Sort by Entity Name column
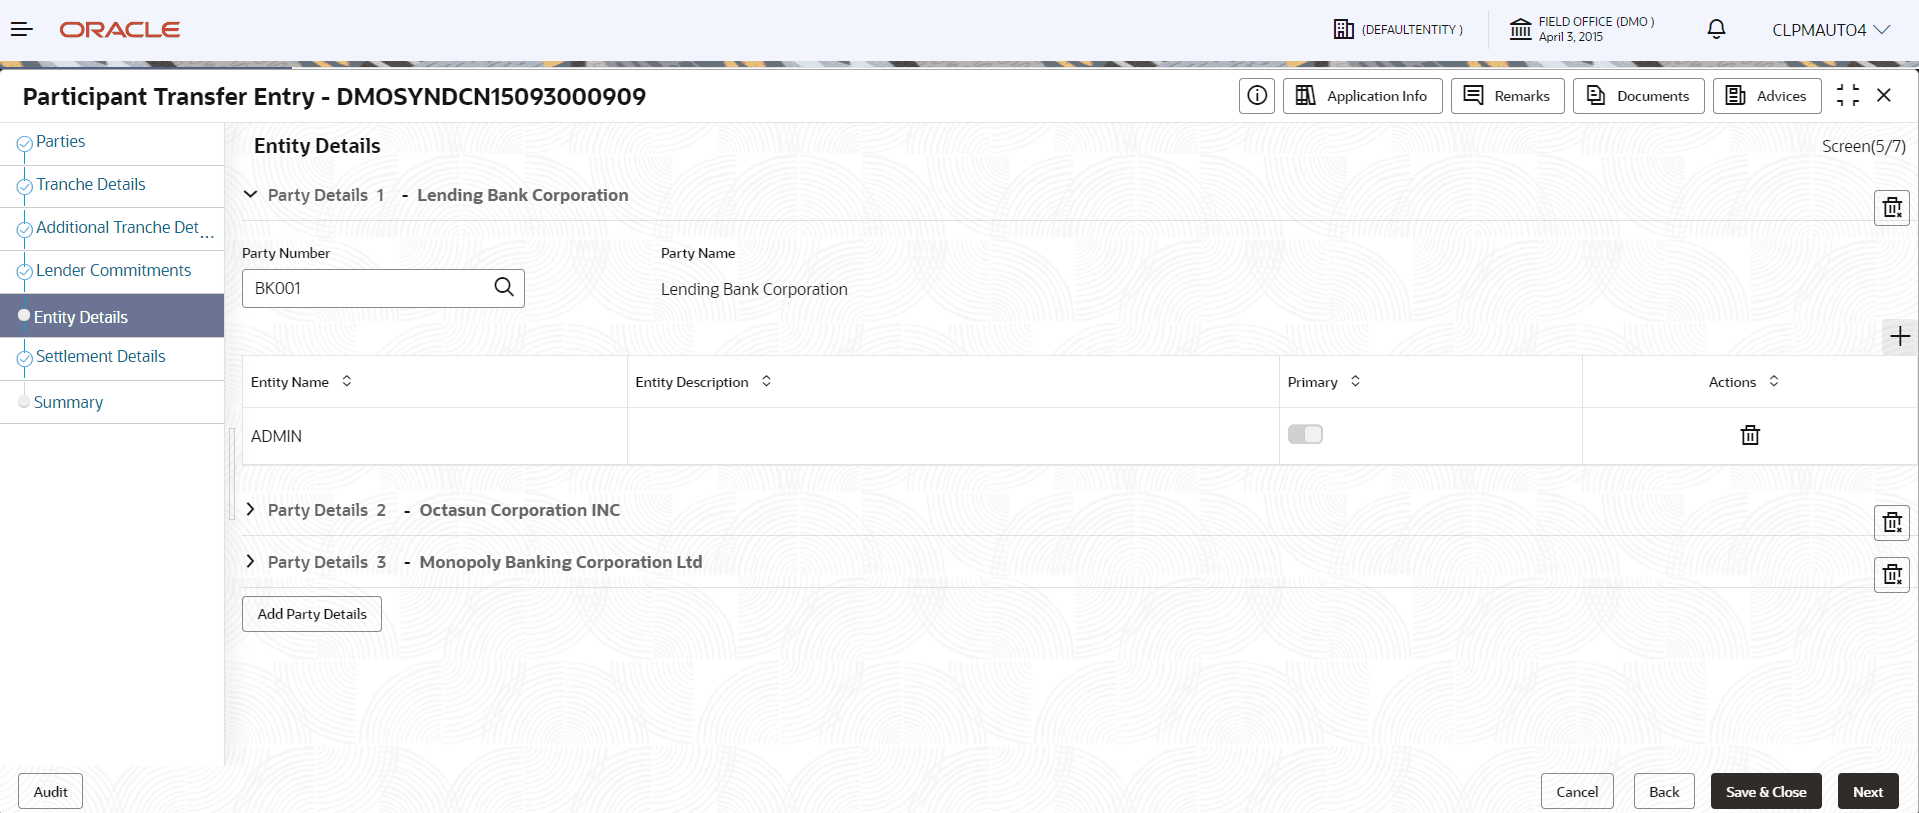The height and width of the screenshot is (813, 1919). pyautogui.click(x=347, y=381)
